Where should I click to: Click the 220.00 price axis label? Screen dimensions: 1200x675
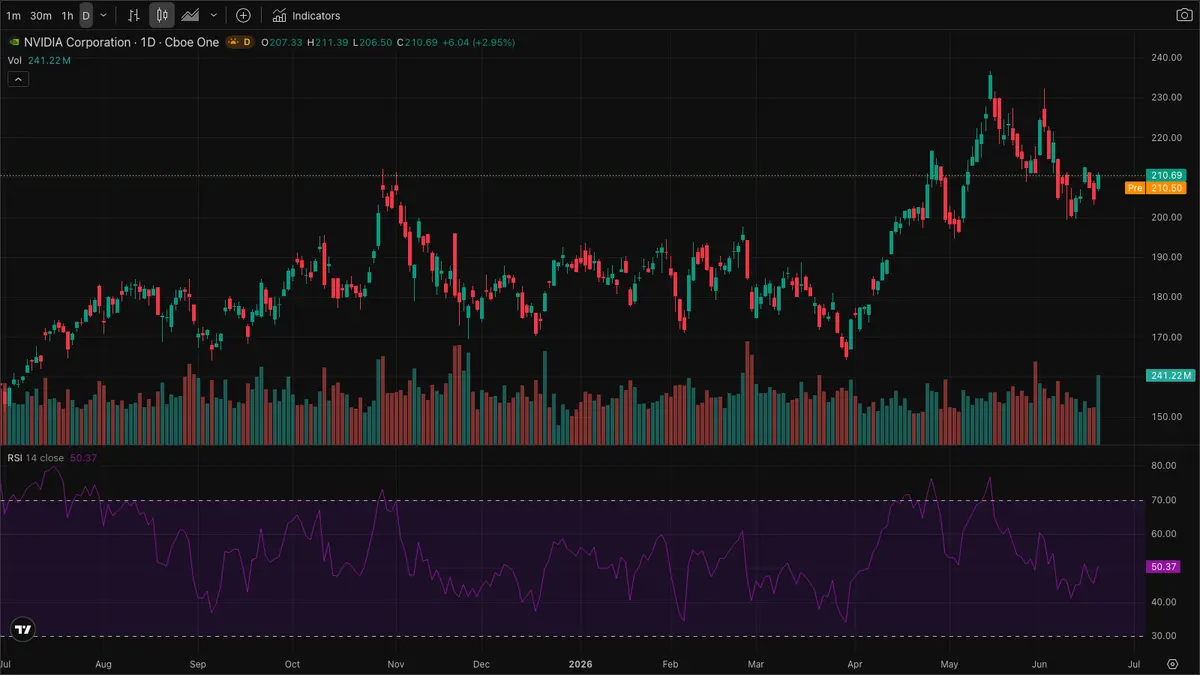(x=1165, y=138)
